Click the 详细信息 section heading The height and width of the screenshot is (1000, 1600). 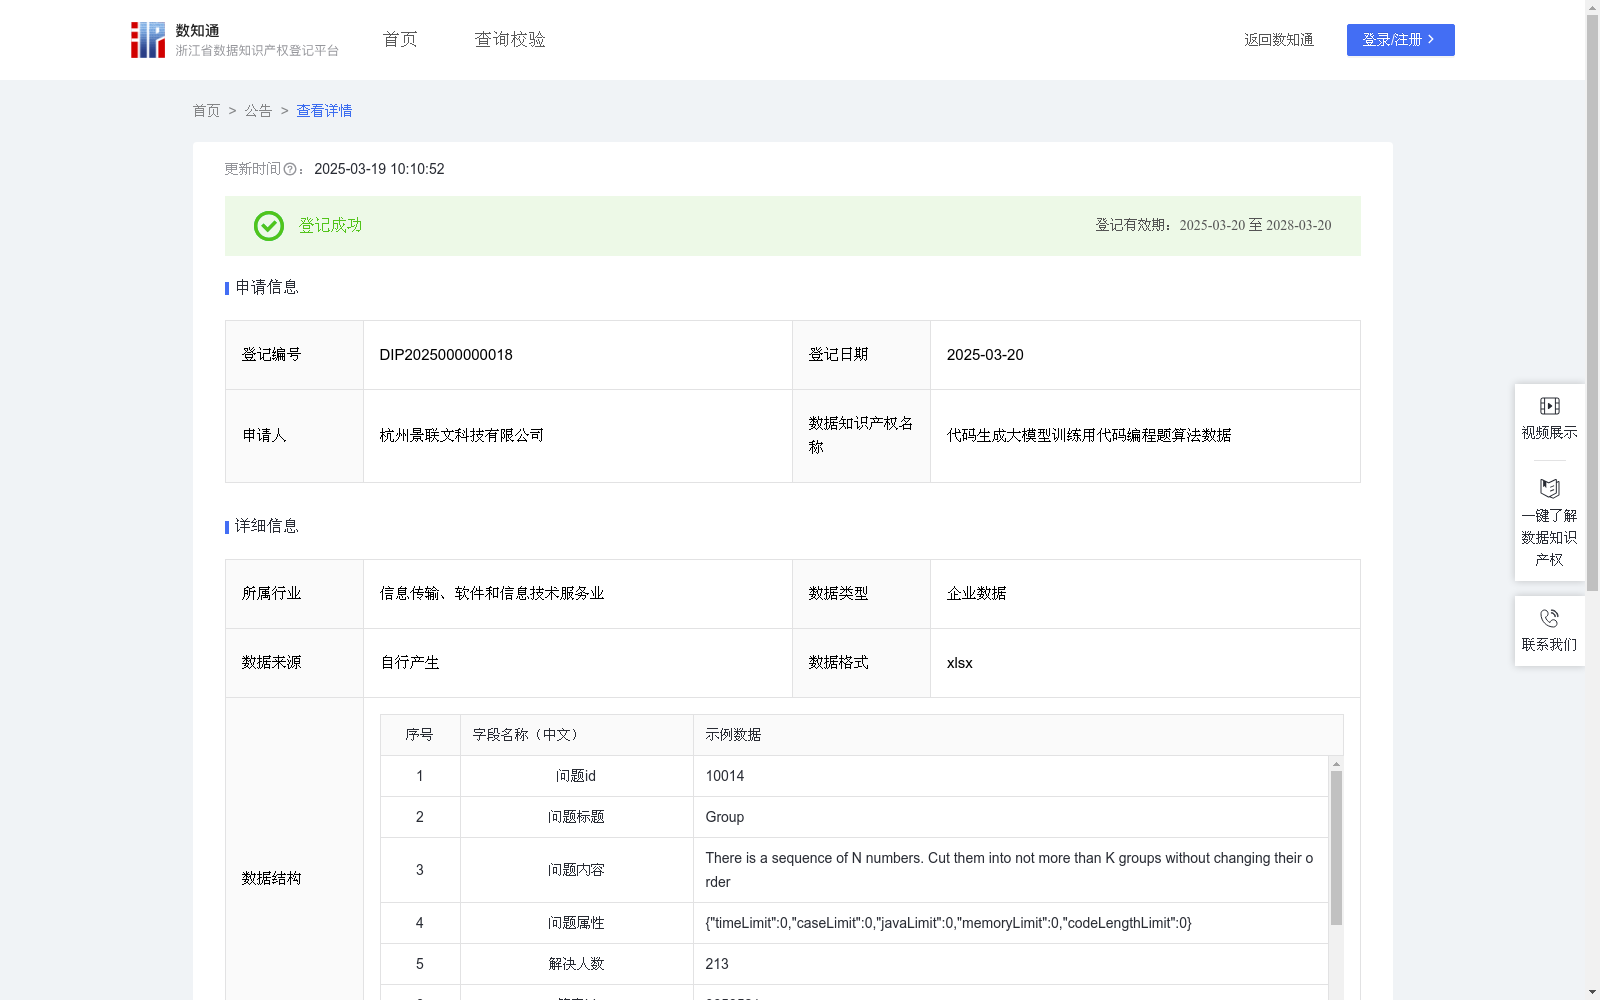[x=267, y=527]
